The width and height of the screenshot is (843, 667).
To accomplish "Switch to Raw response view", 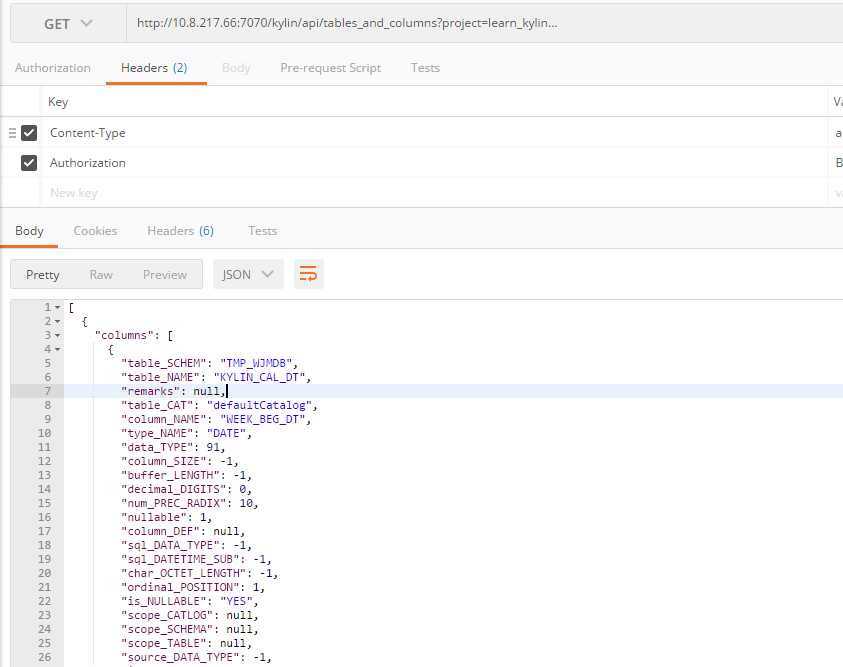I will point(101,275).
